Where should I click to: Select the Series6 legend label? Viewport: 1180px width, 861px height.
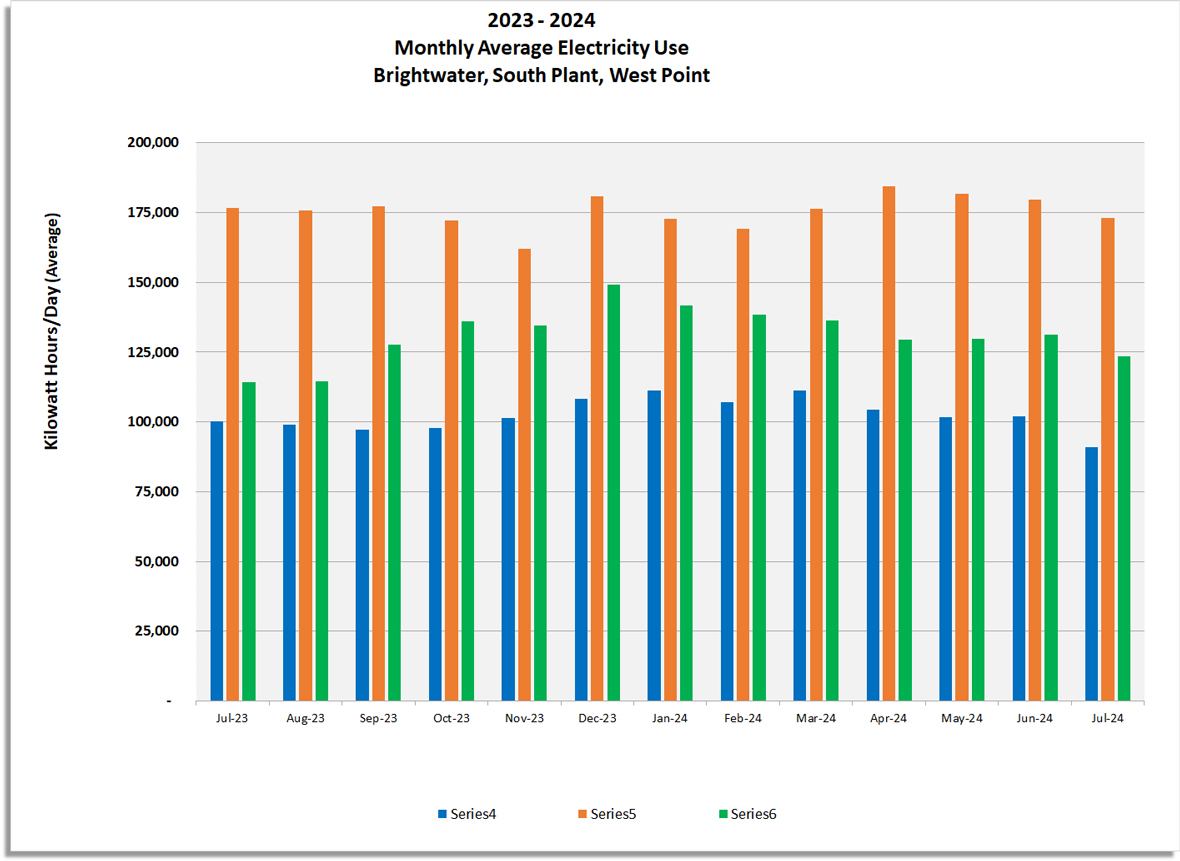[x=753, y=814]
